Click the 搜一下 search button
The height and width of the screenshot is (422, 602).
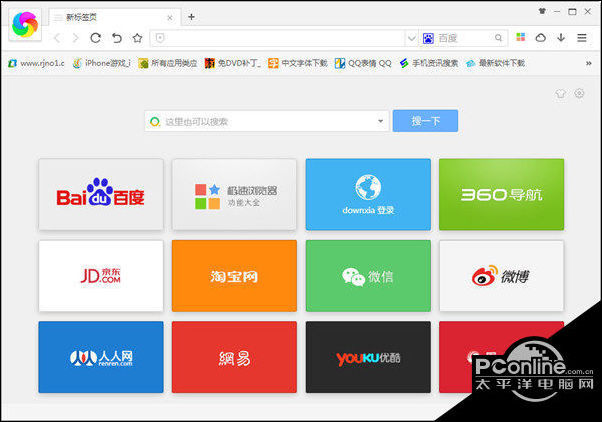tap(425, 121)
